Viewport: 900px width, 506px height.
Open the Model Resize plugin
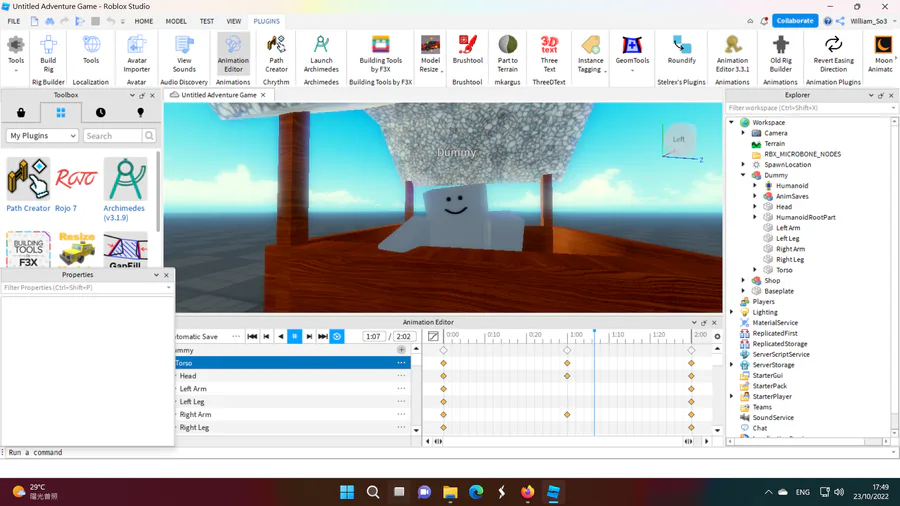pos(430,54)
